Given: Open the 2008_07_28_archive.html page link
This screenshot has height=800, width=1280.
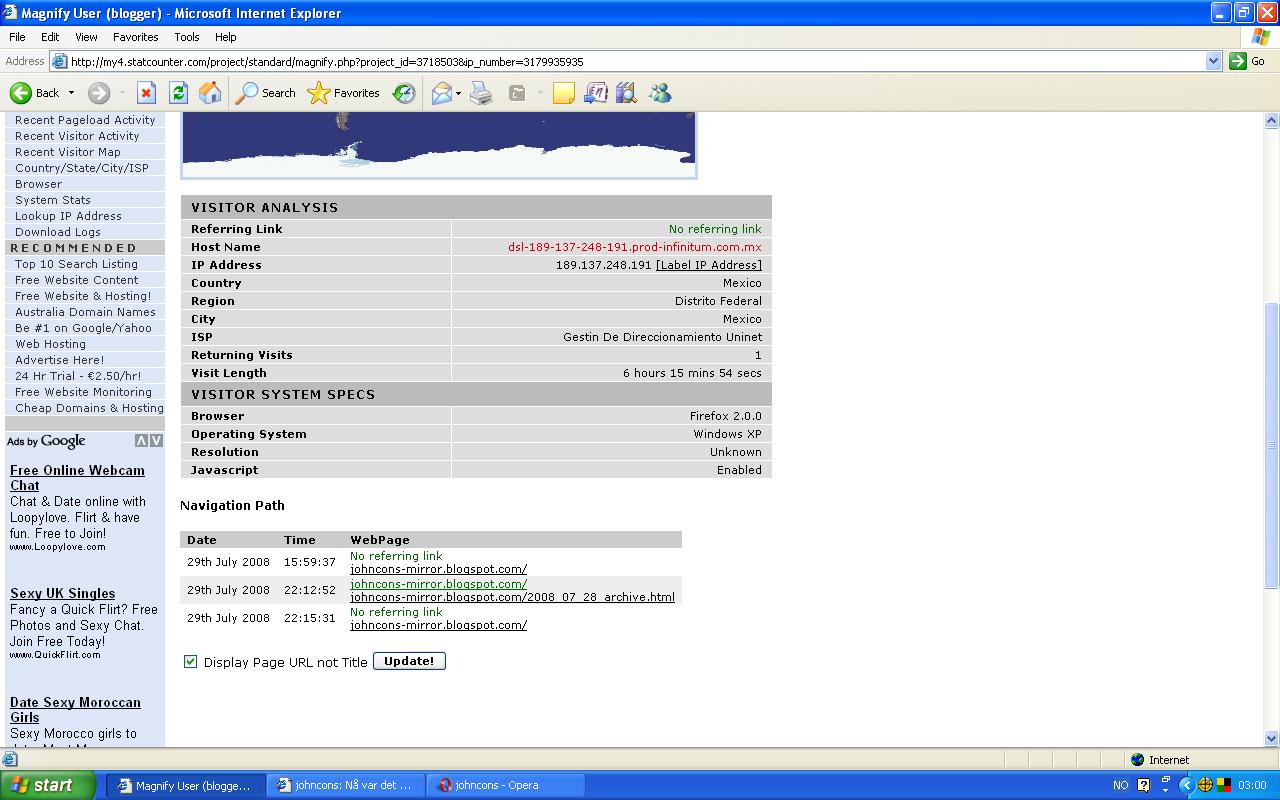Looking at the screenshot, I should coord(512,597).
